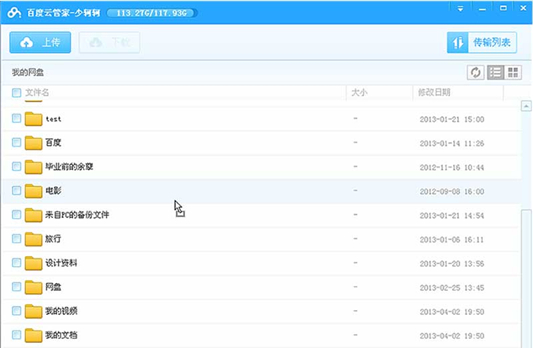Click the 我的网盘 breadcrumb
Viewport: 533px width, 361px height.
[28, 72]
